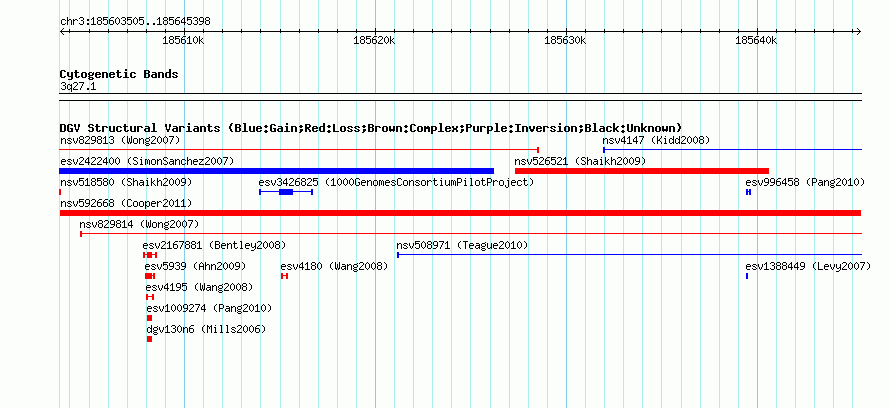The image size is (890, 408).
Task: Open esv4195 (Wang2008) label
Action: tap(199, 287)
